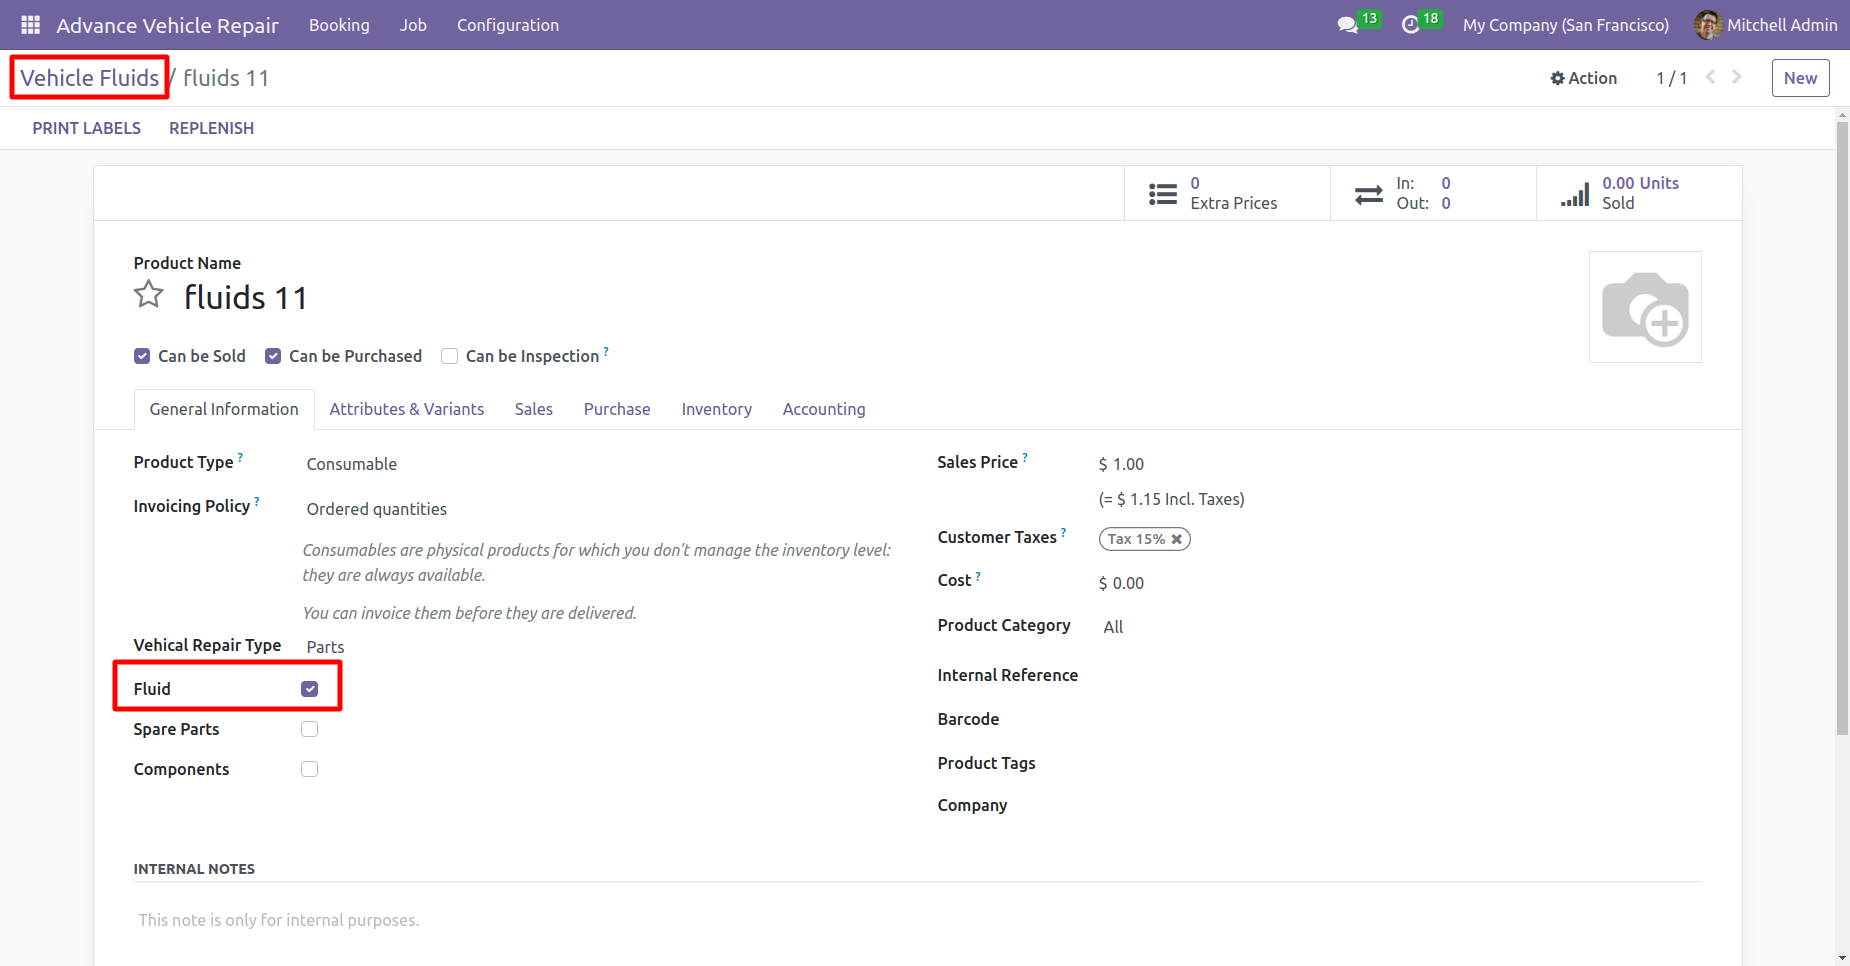The height and width of the screenshot is (966, 1850).
Task: Uncheck the Fluid checkbox
Action: point(310,689)
